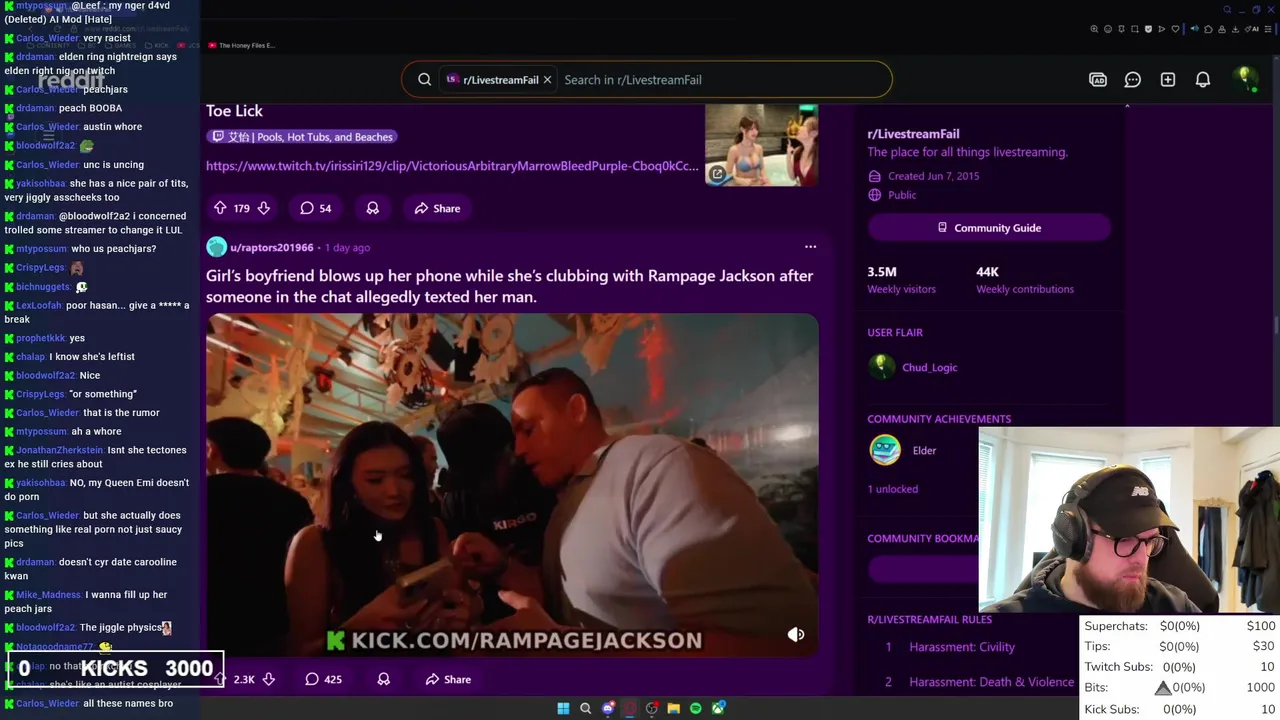Open the Toe Lick post thumbnail
Screen dimensions: 1280x720
click(762, 146)
